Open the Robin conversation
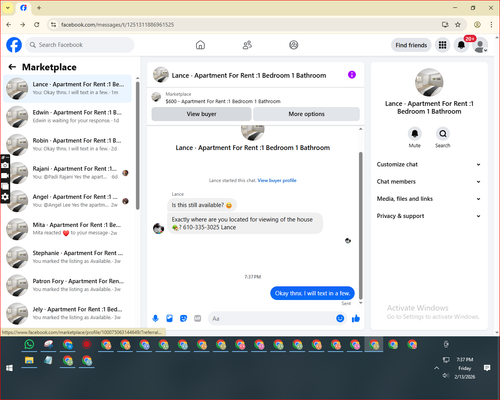 coord(67,145)
